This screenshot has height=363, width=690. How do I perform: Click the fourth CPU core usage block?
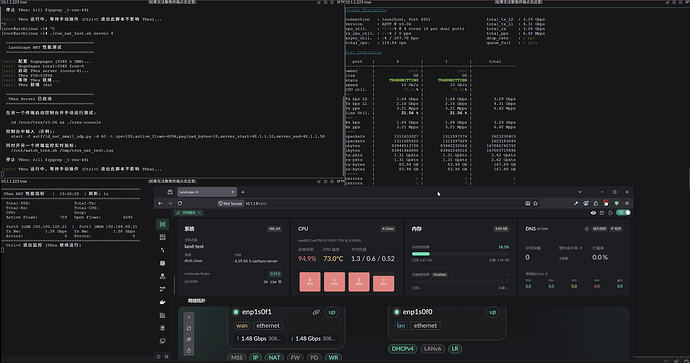coord(383,283)
